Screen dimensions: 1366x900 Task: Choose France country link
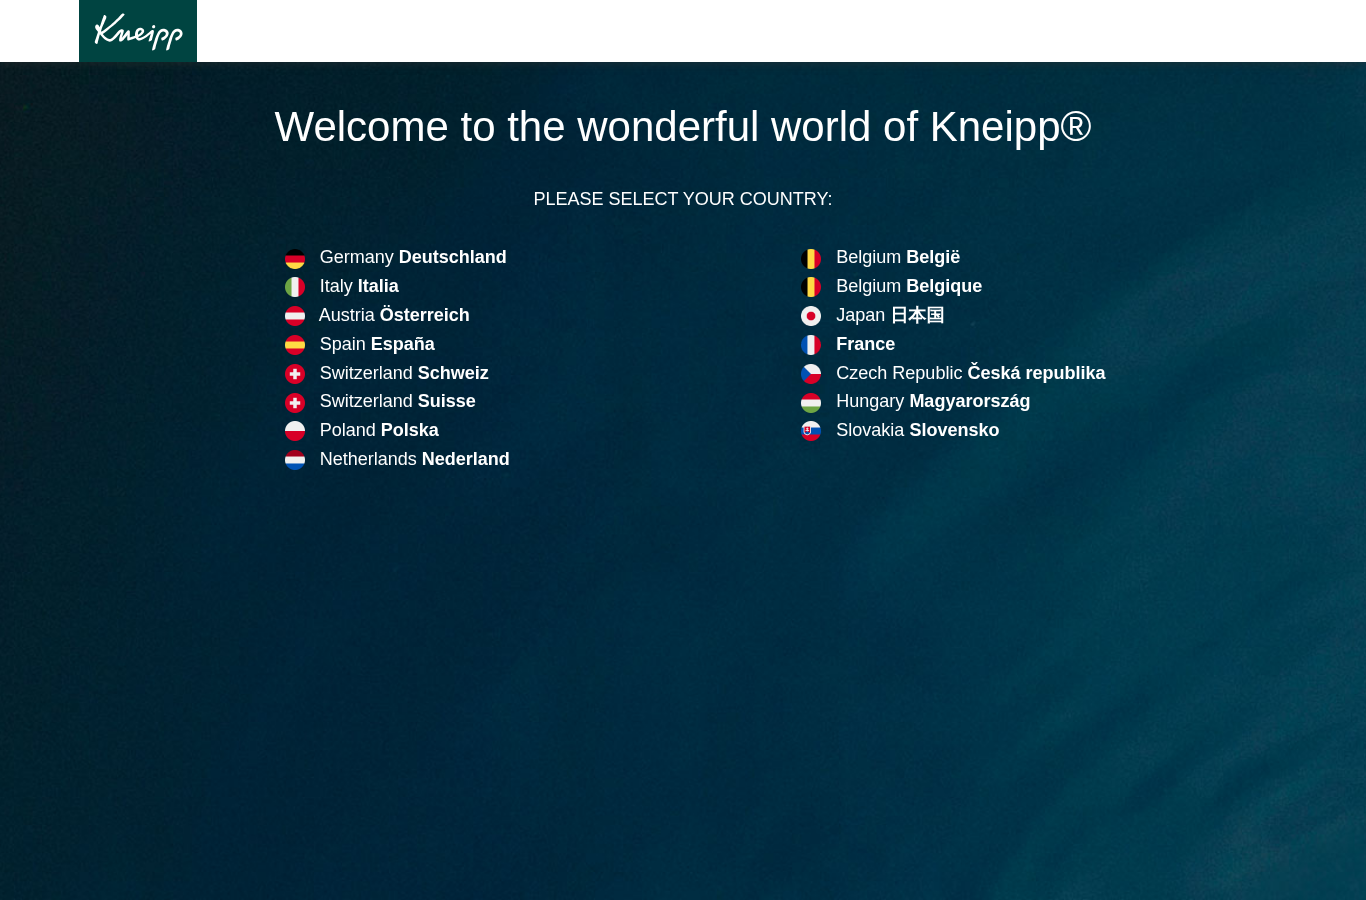(x=866, y=344)
